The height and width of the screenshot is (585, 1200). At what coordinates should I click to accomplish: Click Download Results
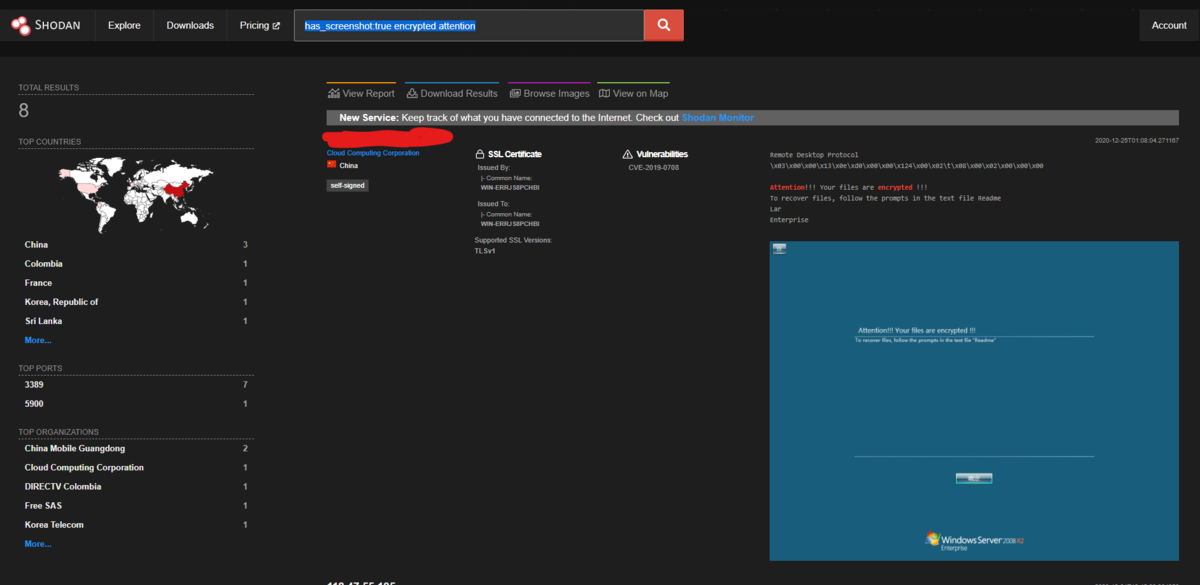[x=452, y=93]
